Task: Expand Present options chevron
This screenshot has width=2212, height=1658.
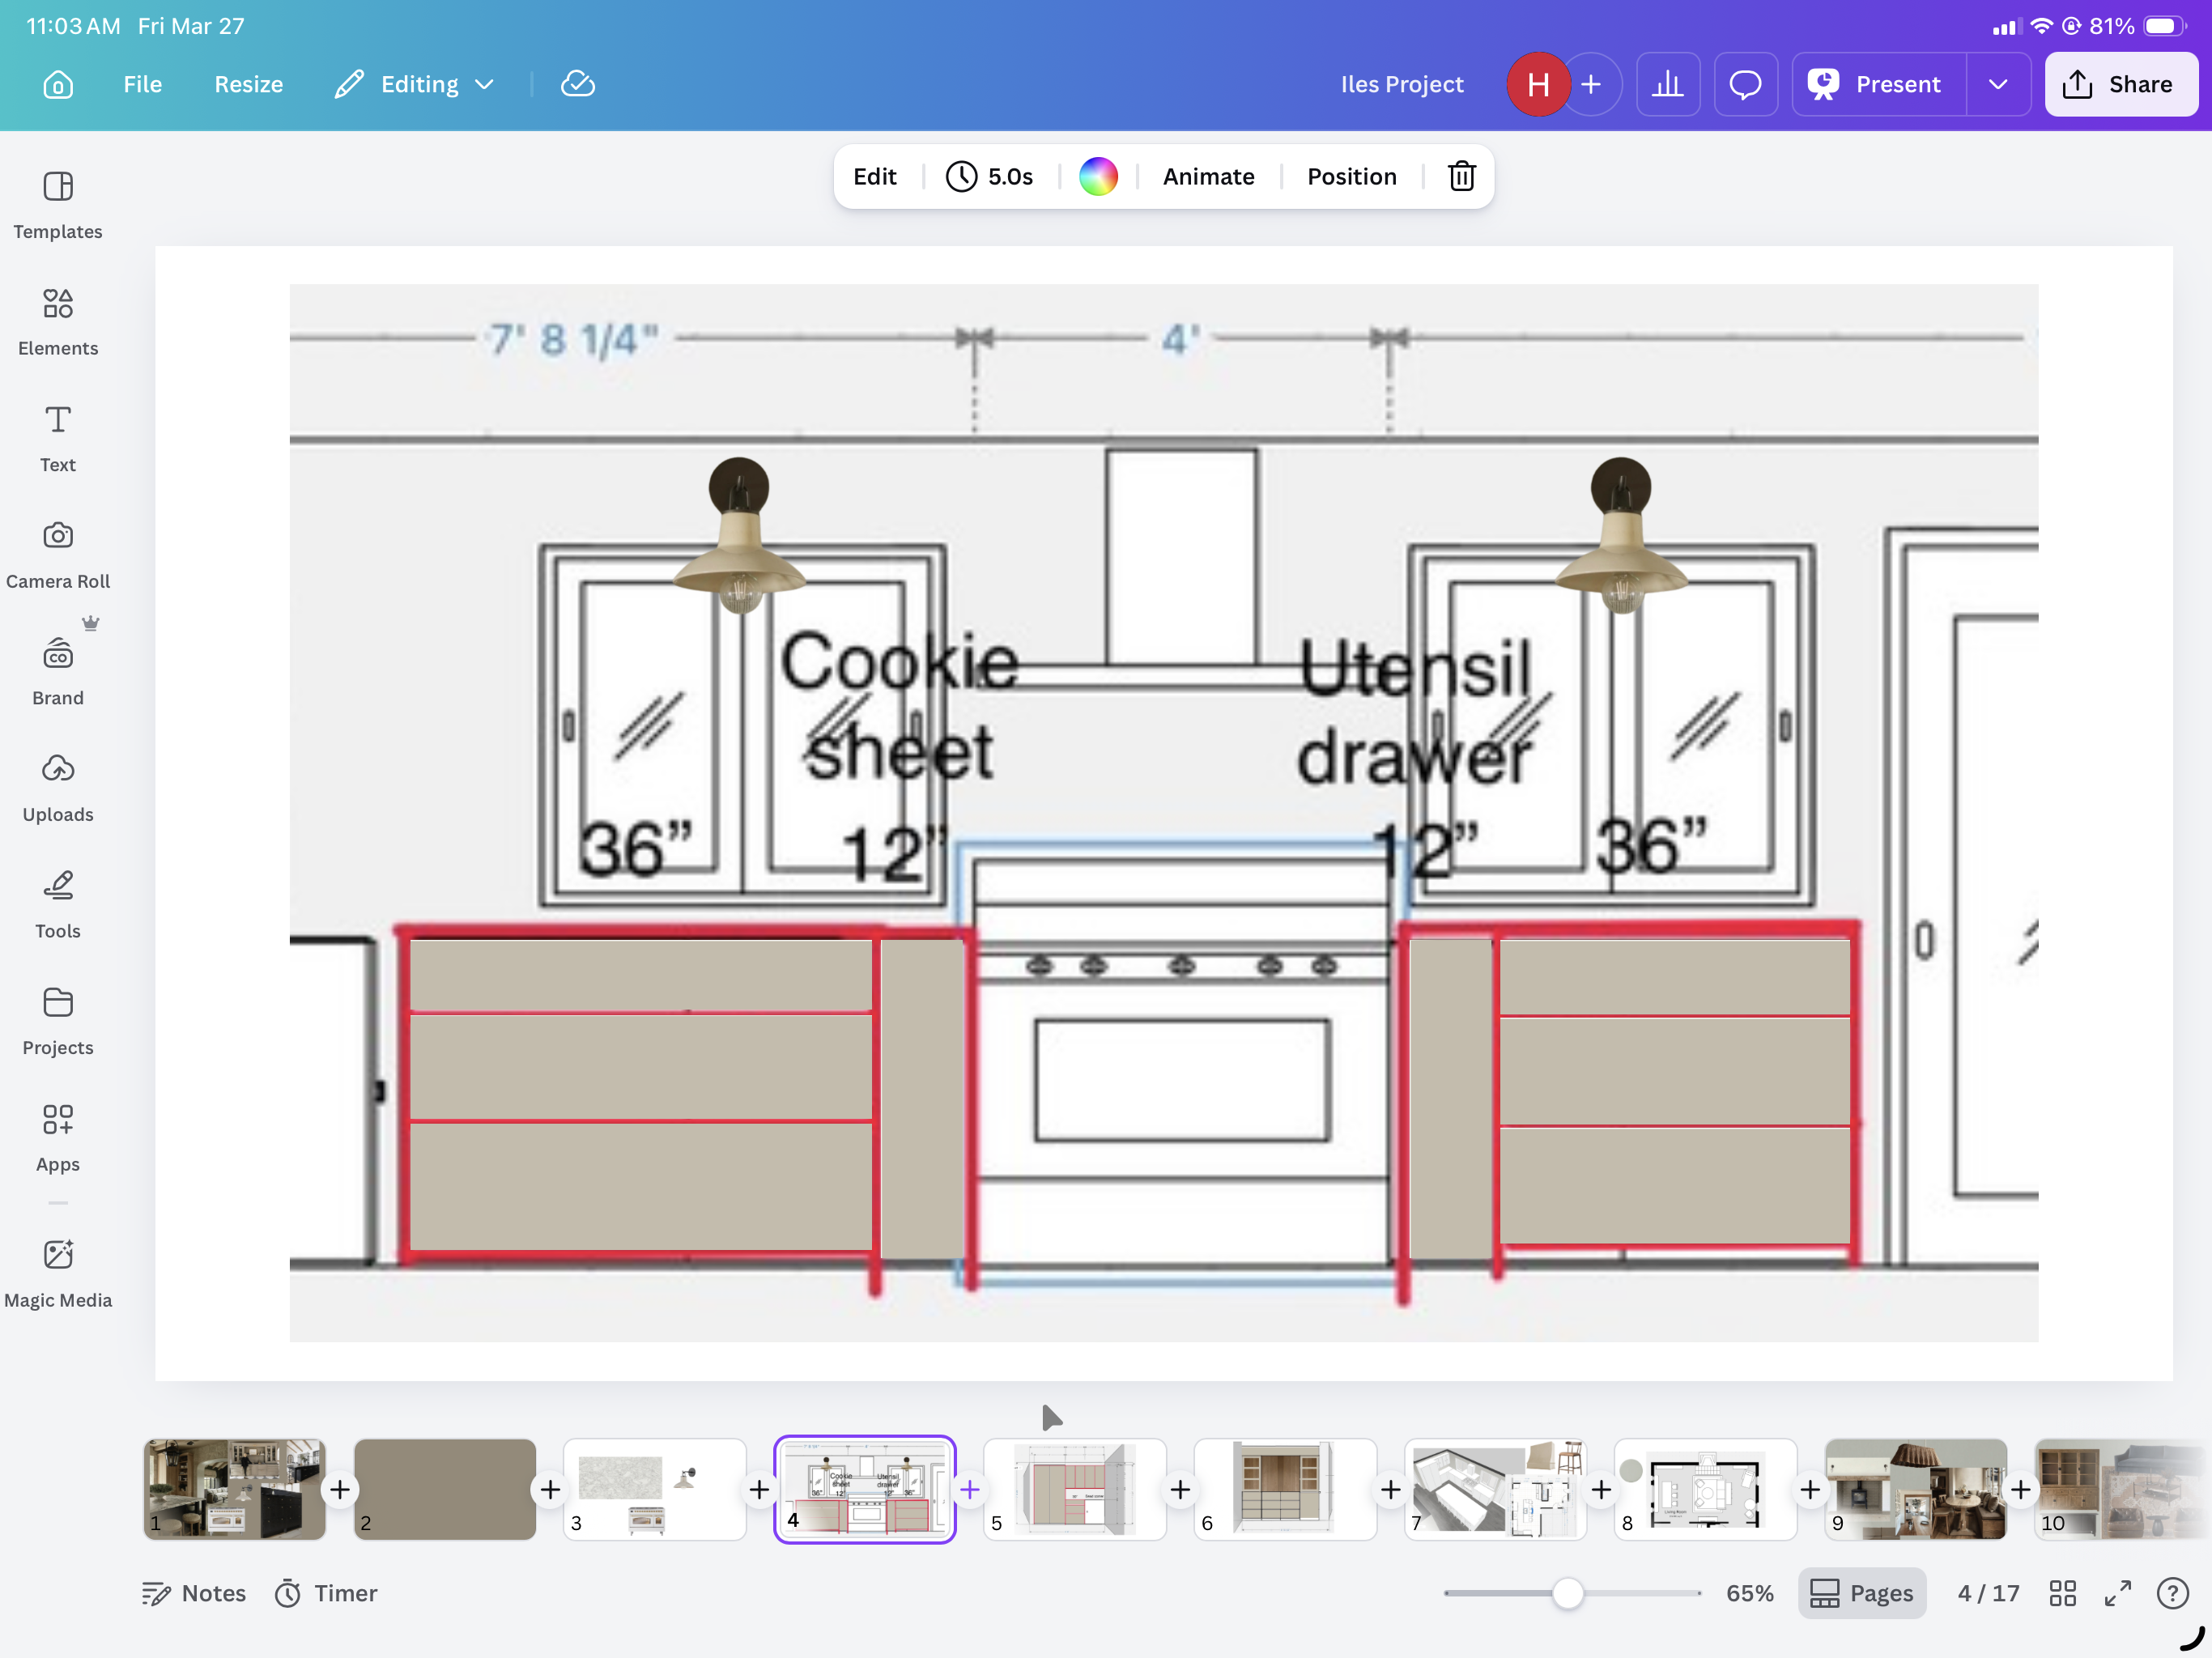Action: tap(1997, 84)
